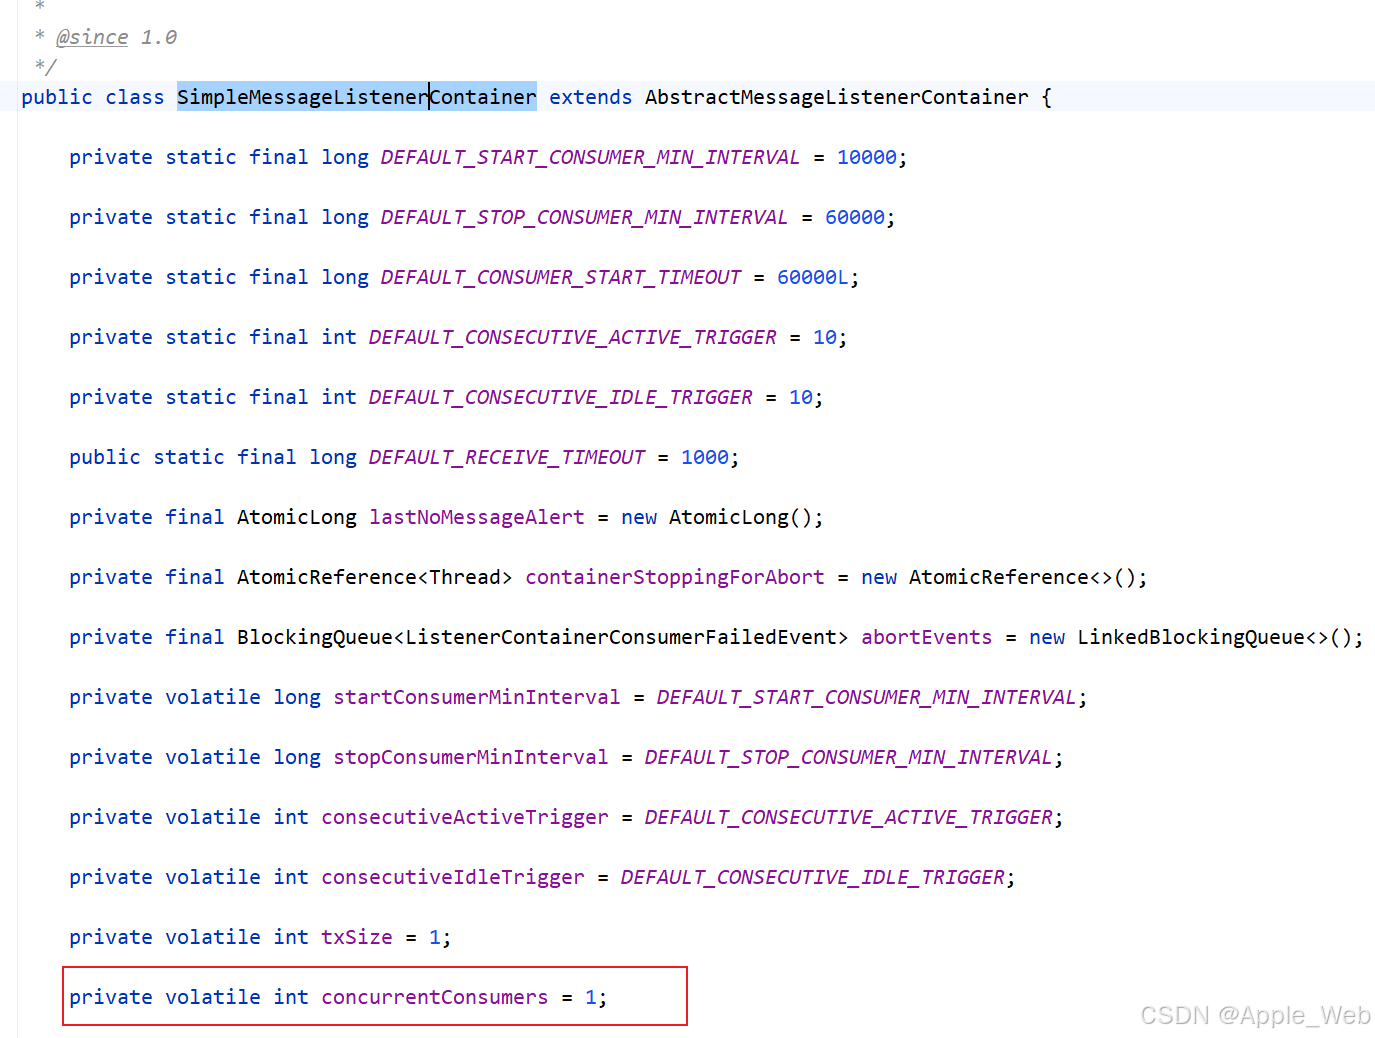Viewport: 1375px width, 1038px height.
Task: Click the concurrentConsumers field name
Action: pos(435,997)
